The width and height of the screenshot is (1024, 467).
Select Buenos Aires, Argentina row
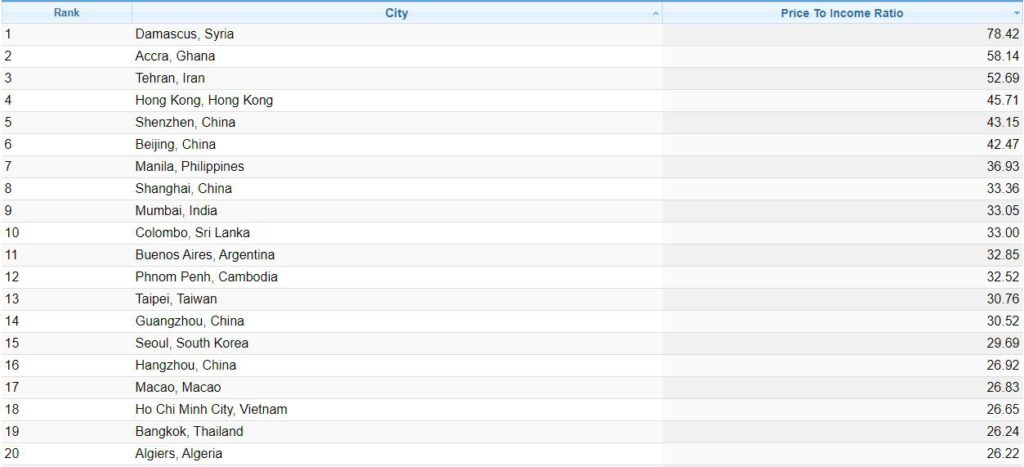[x=512, y=255]
